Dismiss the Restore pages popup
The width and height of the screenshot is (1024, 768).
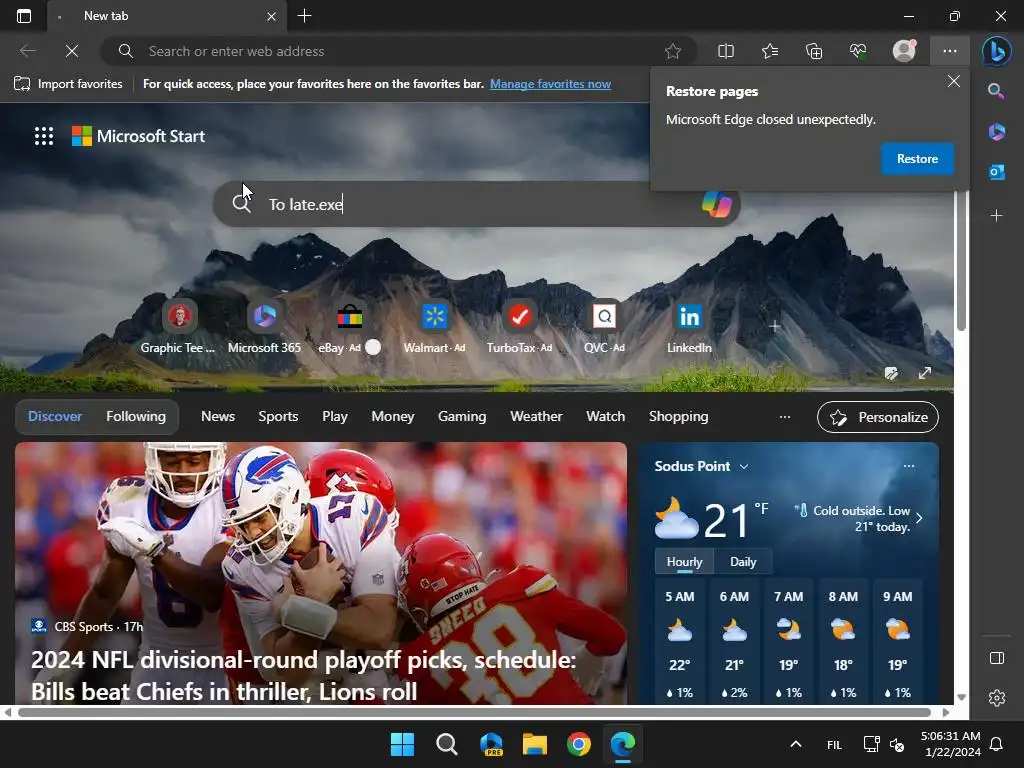coord(953,82)
